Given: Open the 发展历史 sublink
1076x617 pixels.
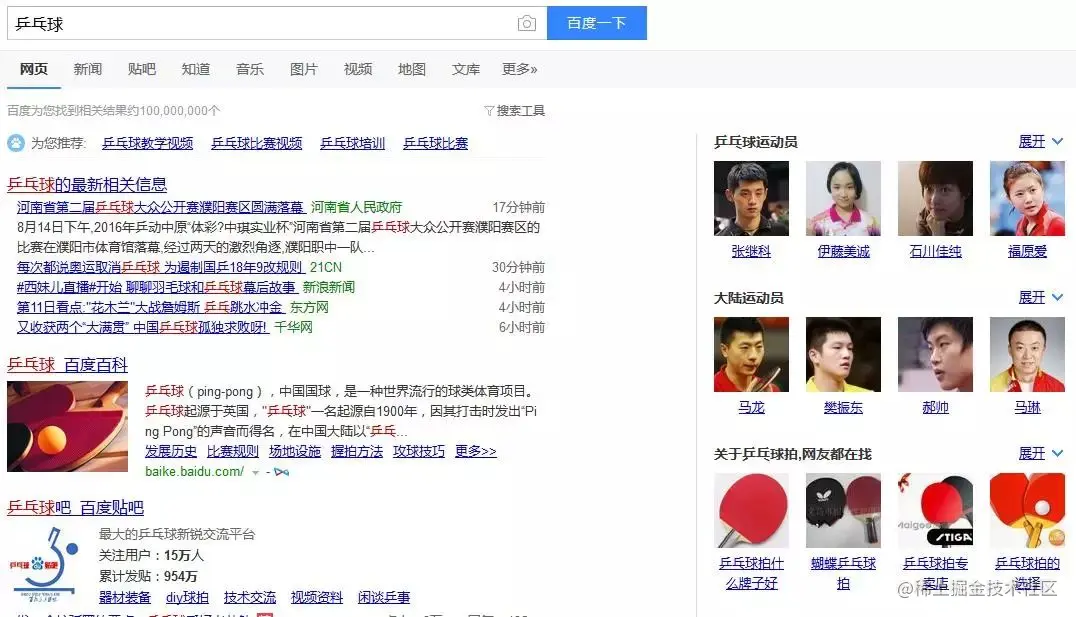Looking at the screenshot, I should (171, 451).
